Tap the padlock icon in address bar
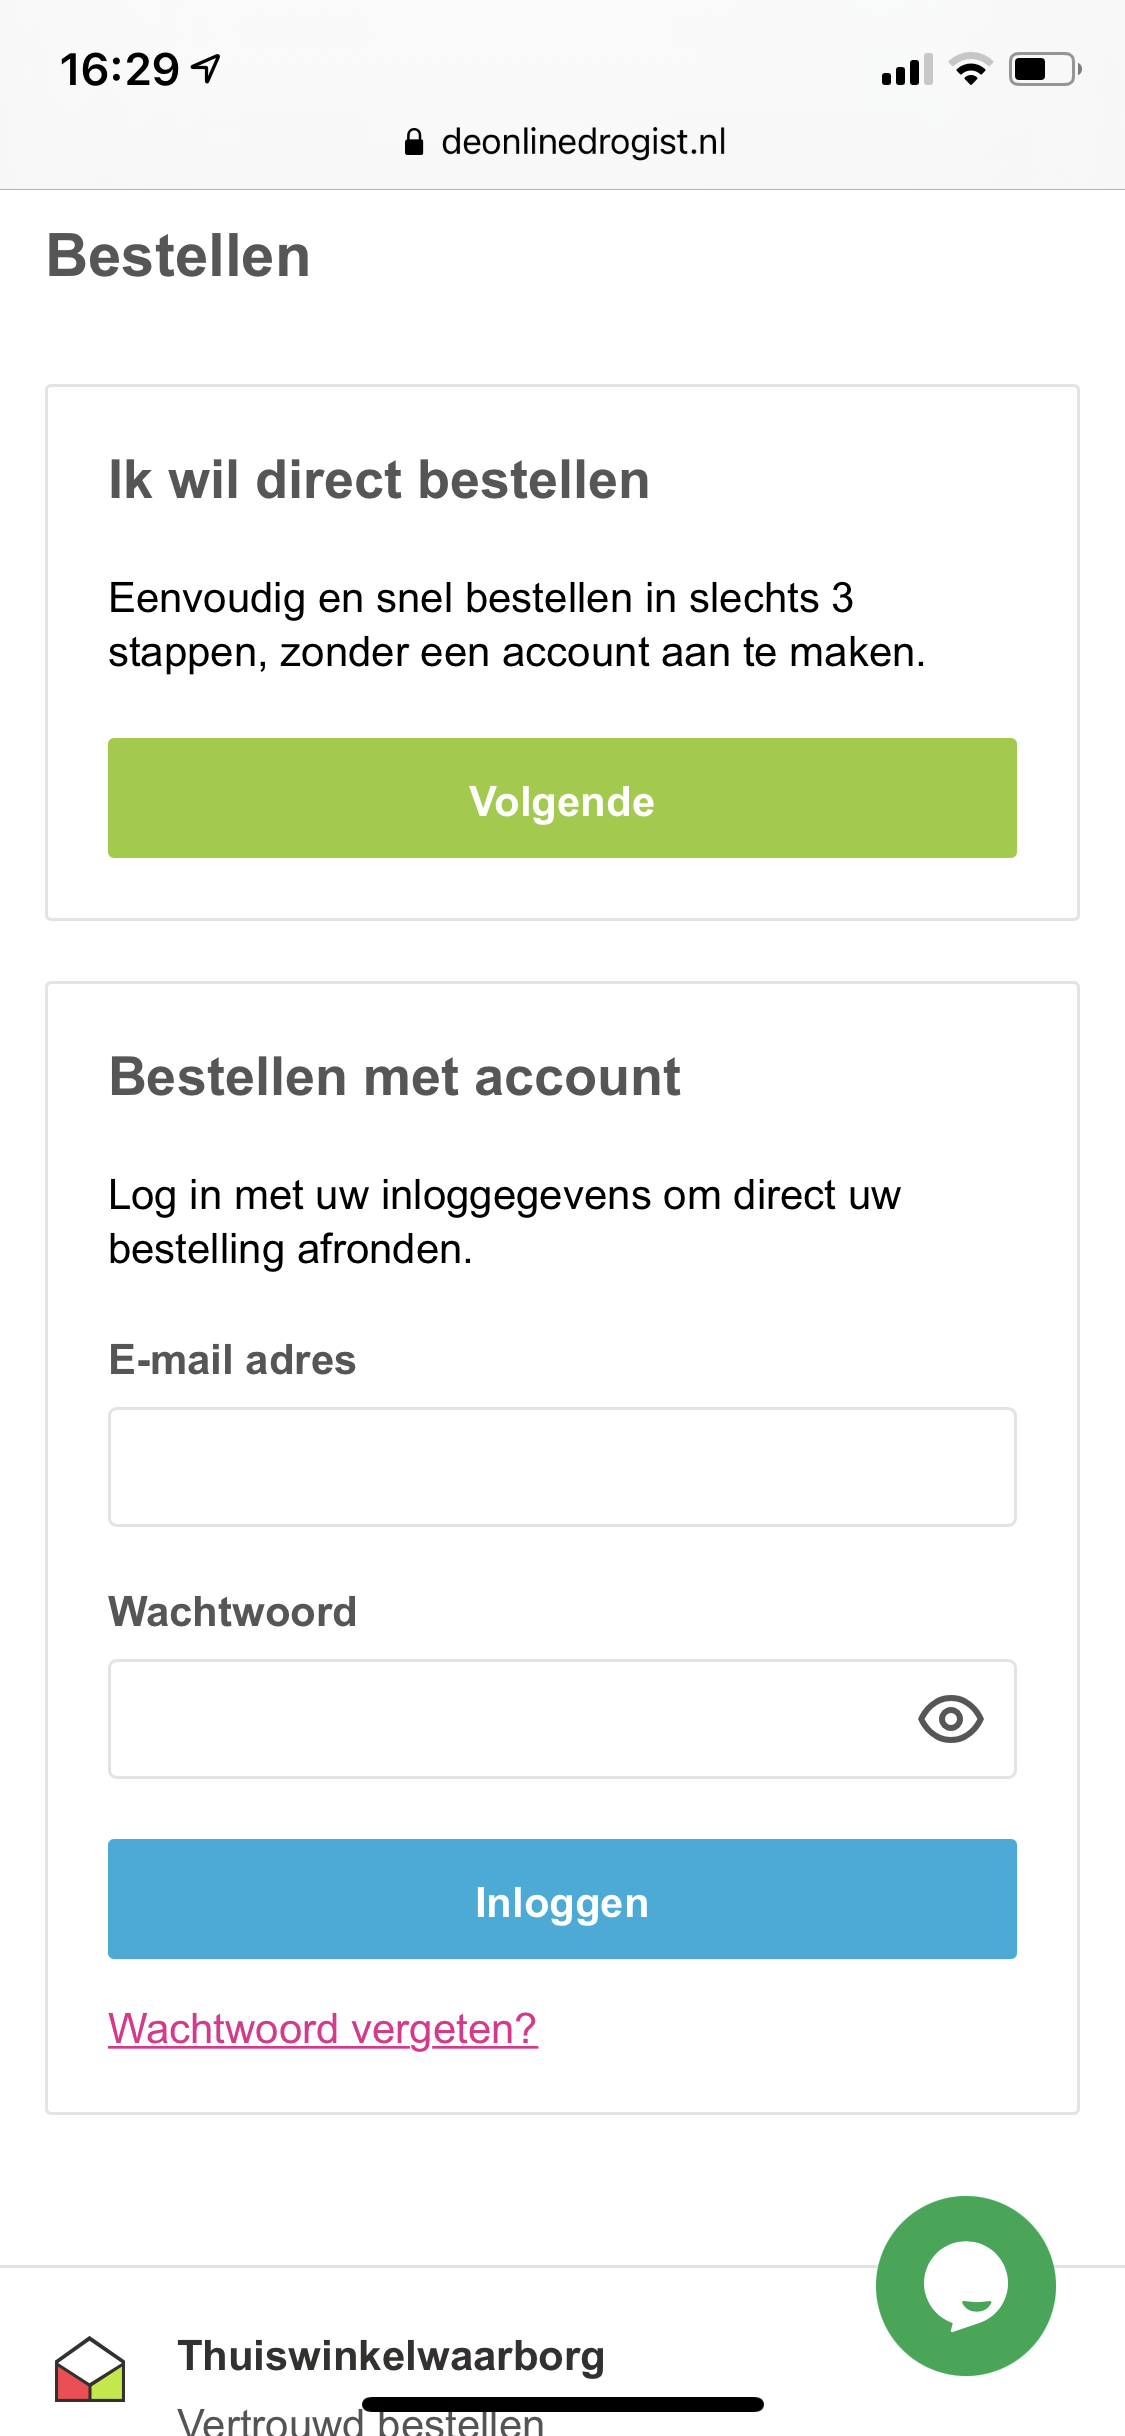Viewport: 1125px width, 2436px height. tap(414, 143)
